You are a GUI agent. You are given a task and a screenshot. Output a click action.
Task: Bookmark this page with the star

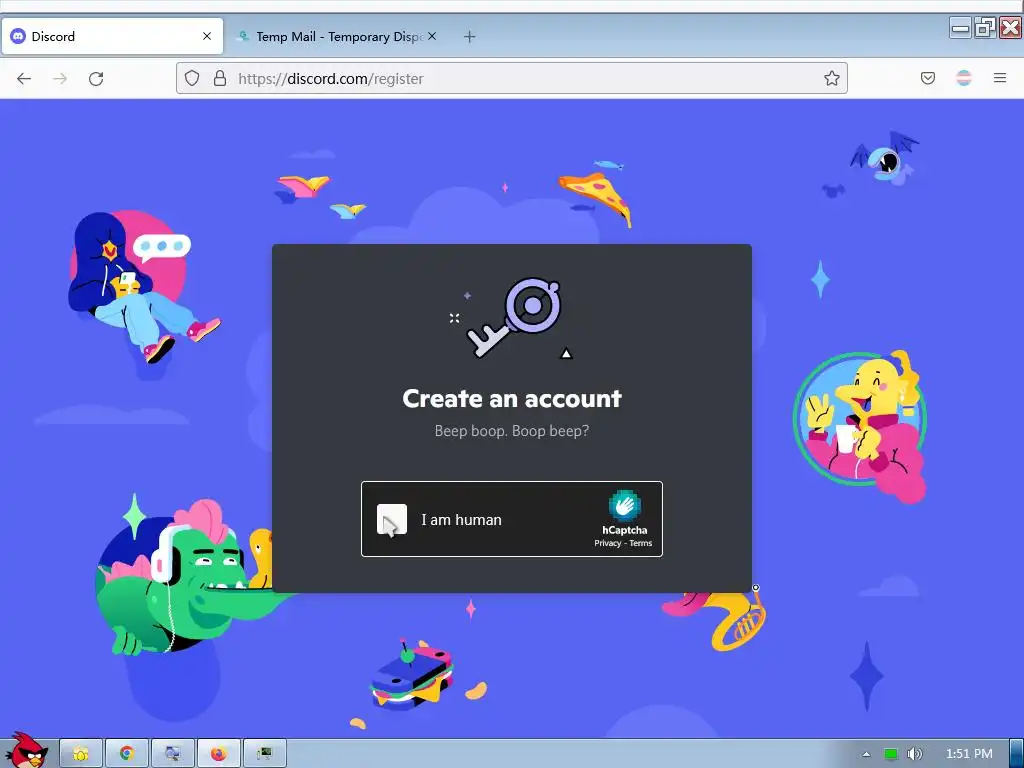click(831, 79)
